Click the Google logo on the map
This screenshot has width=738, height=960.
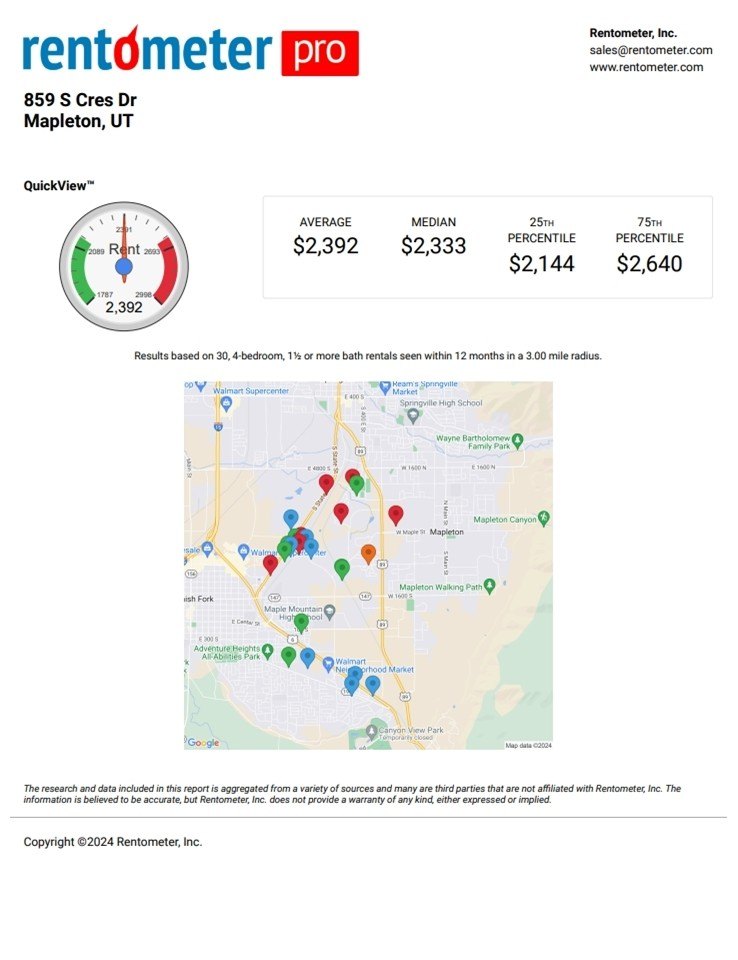[204, 743]
